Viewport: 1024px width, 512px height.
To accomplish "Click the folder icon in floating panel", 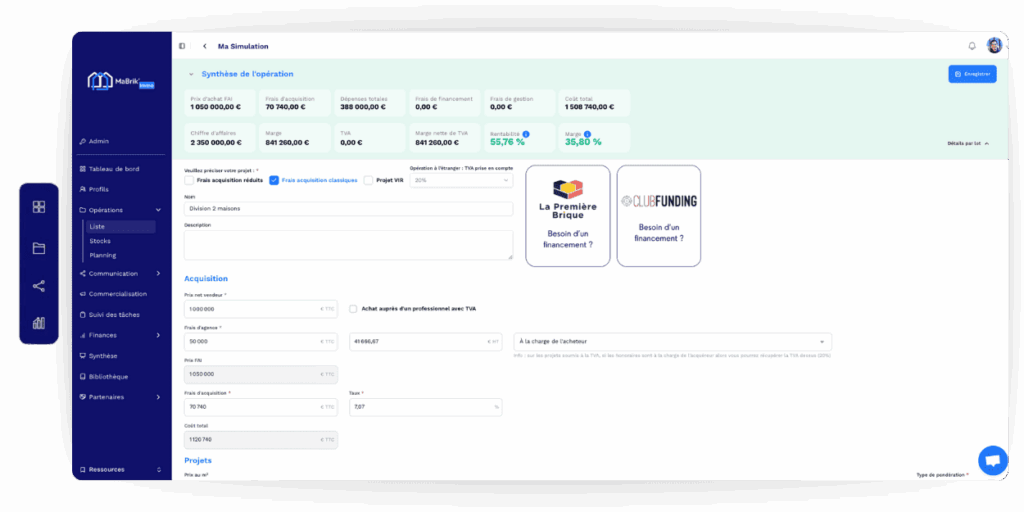I will pyautogui.click(x=39, y=248).
